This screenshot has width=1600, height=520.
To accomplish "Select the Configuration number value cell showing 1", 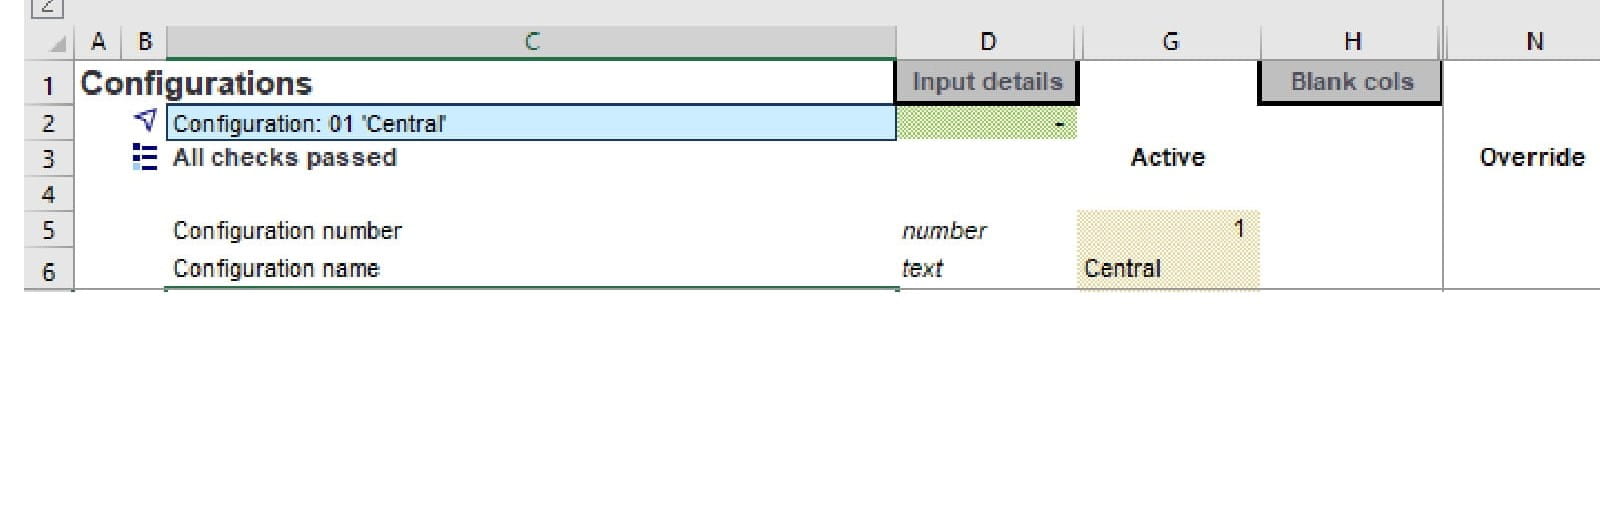I will [x=1168, y=230].
